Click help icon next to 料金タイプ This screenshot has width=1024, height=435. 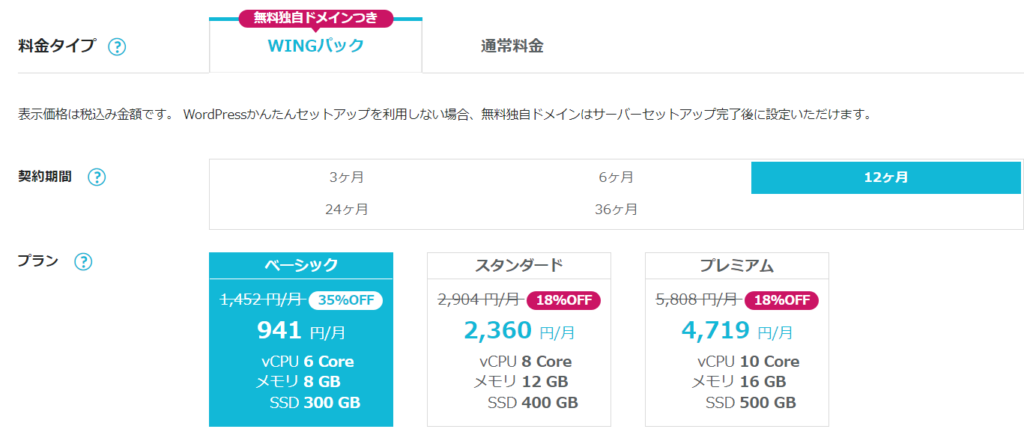tap(117, 47)
